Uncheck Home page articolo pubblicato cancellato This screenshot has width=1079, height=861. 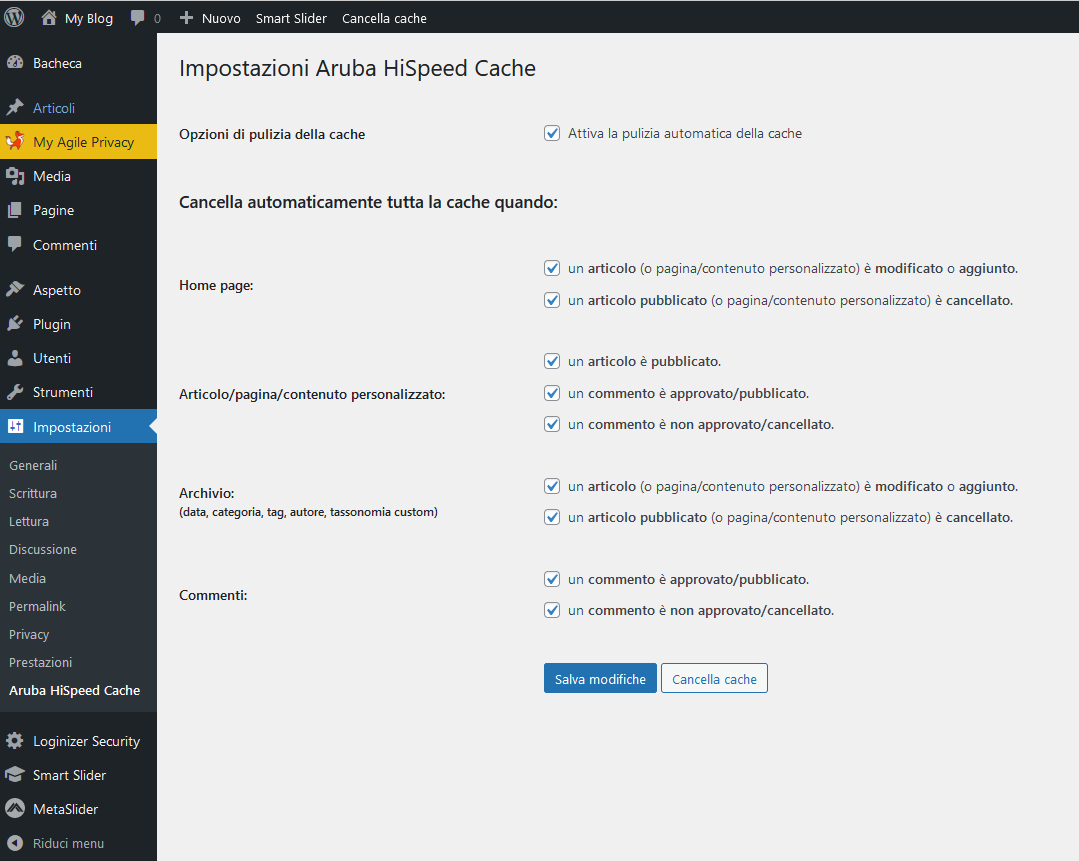click(x=552, y=300)
